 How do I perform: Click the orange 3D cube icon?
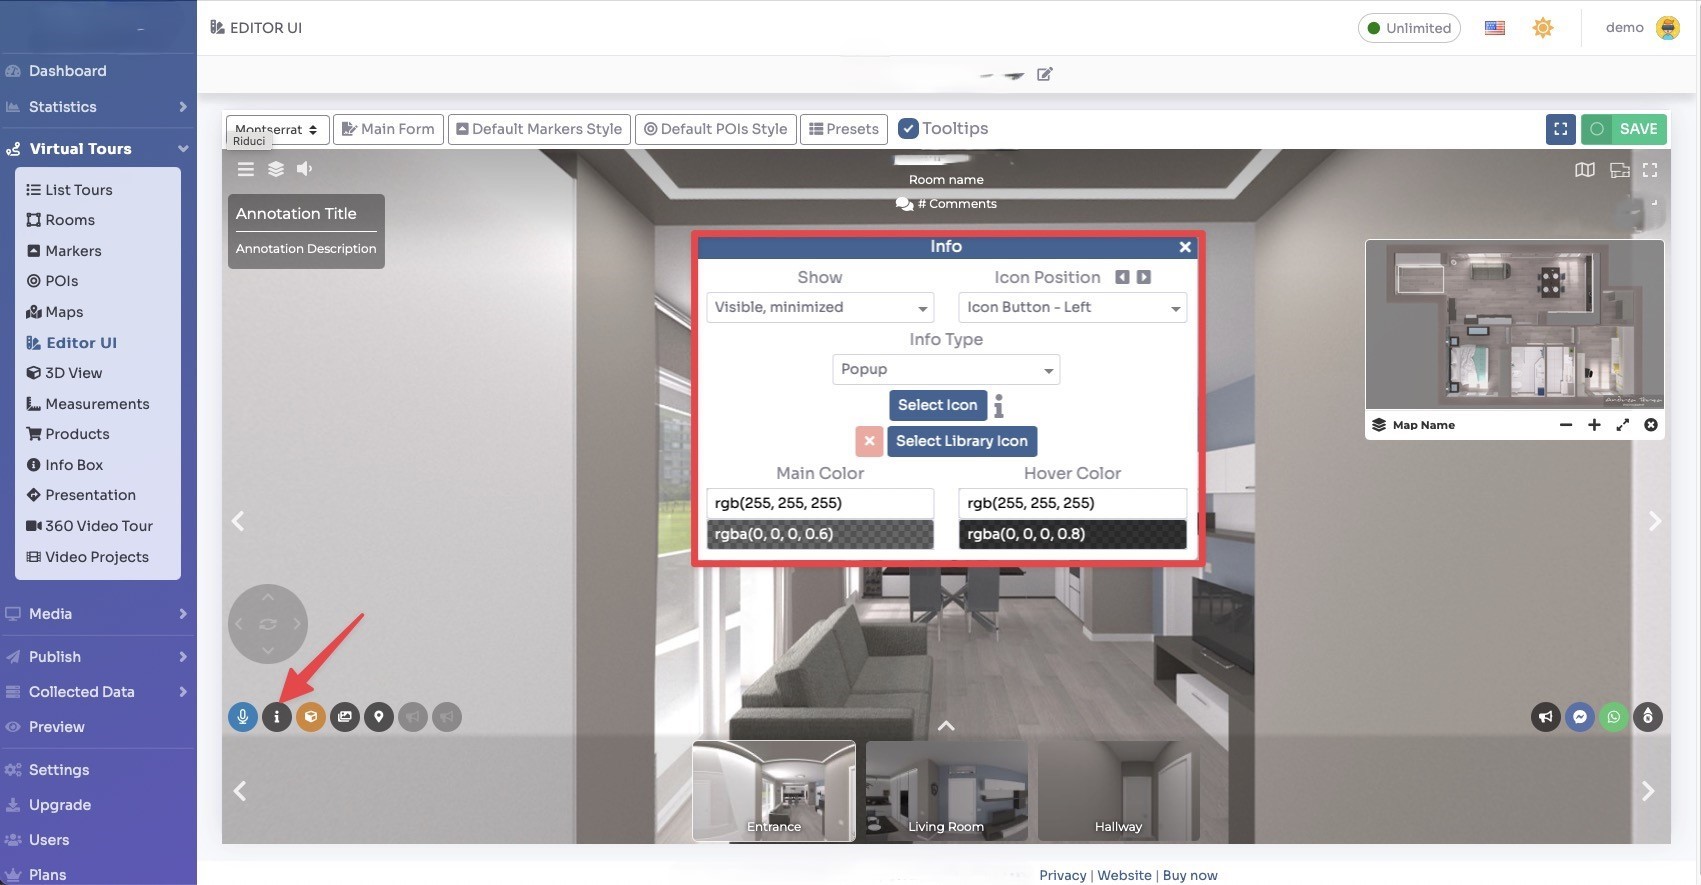tap(311, 717)
